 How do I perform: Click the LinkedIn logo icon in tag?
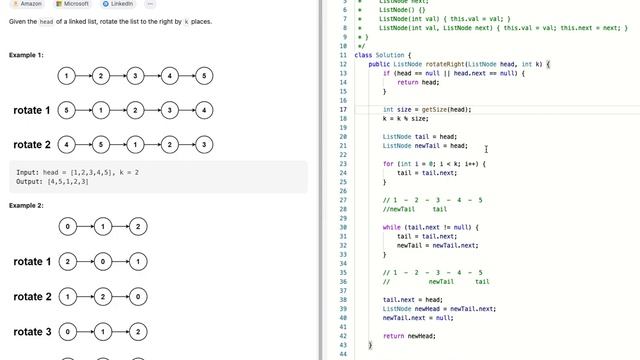point(106,4)
